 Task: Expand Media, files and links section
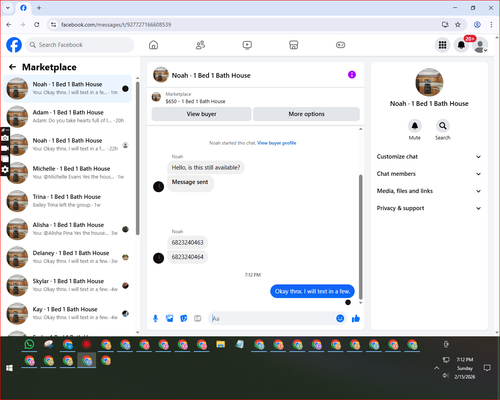coord(429,191)
